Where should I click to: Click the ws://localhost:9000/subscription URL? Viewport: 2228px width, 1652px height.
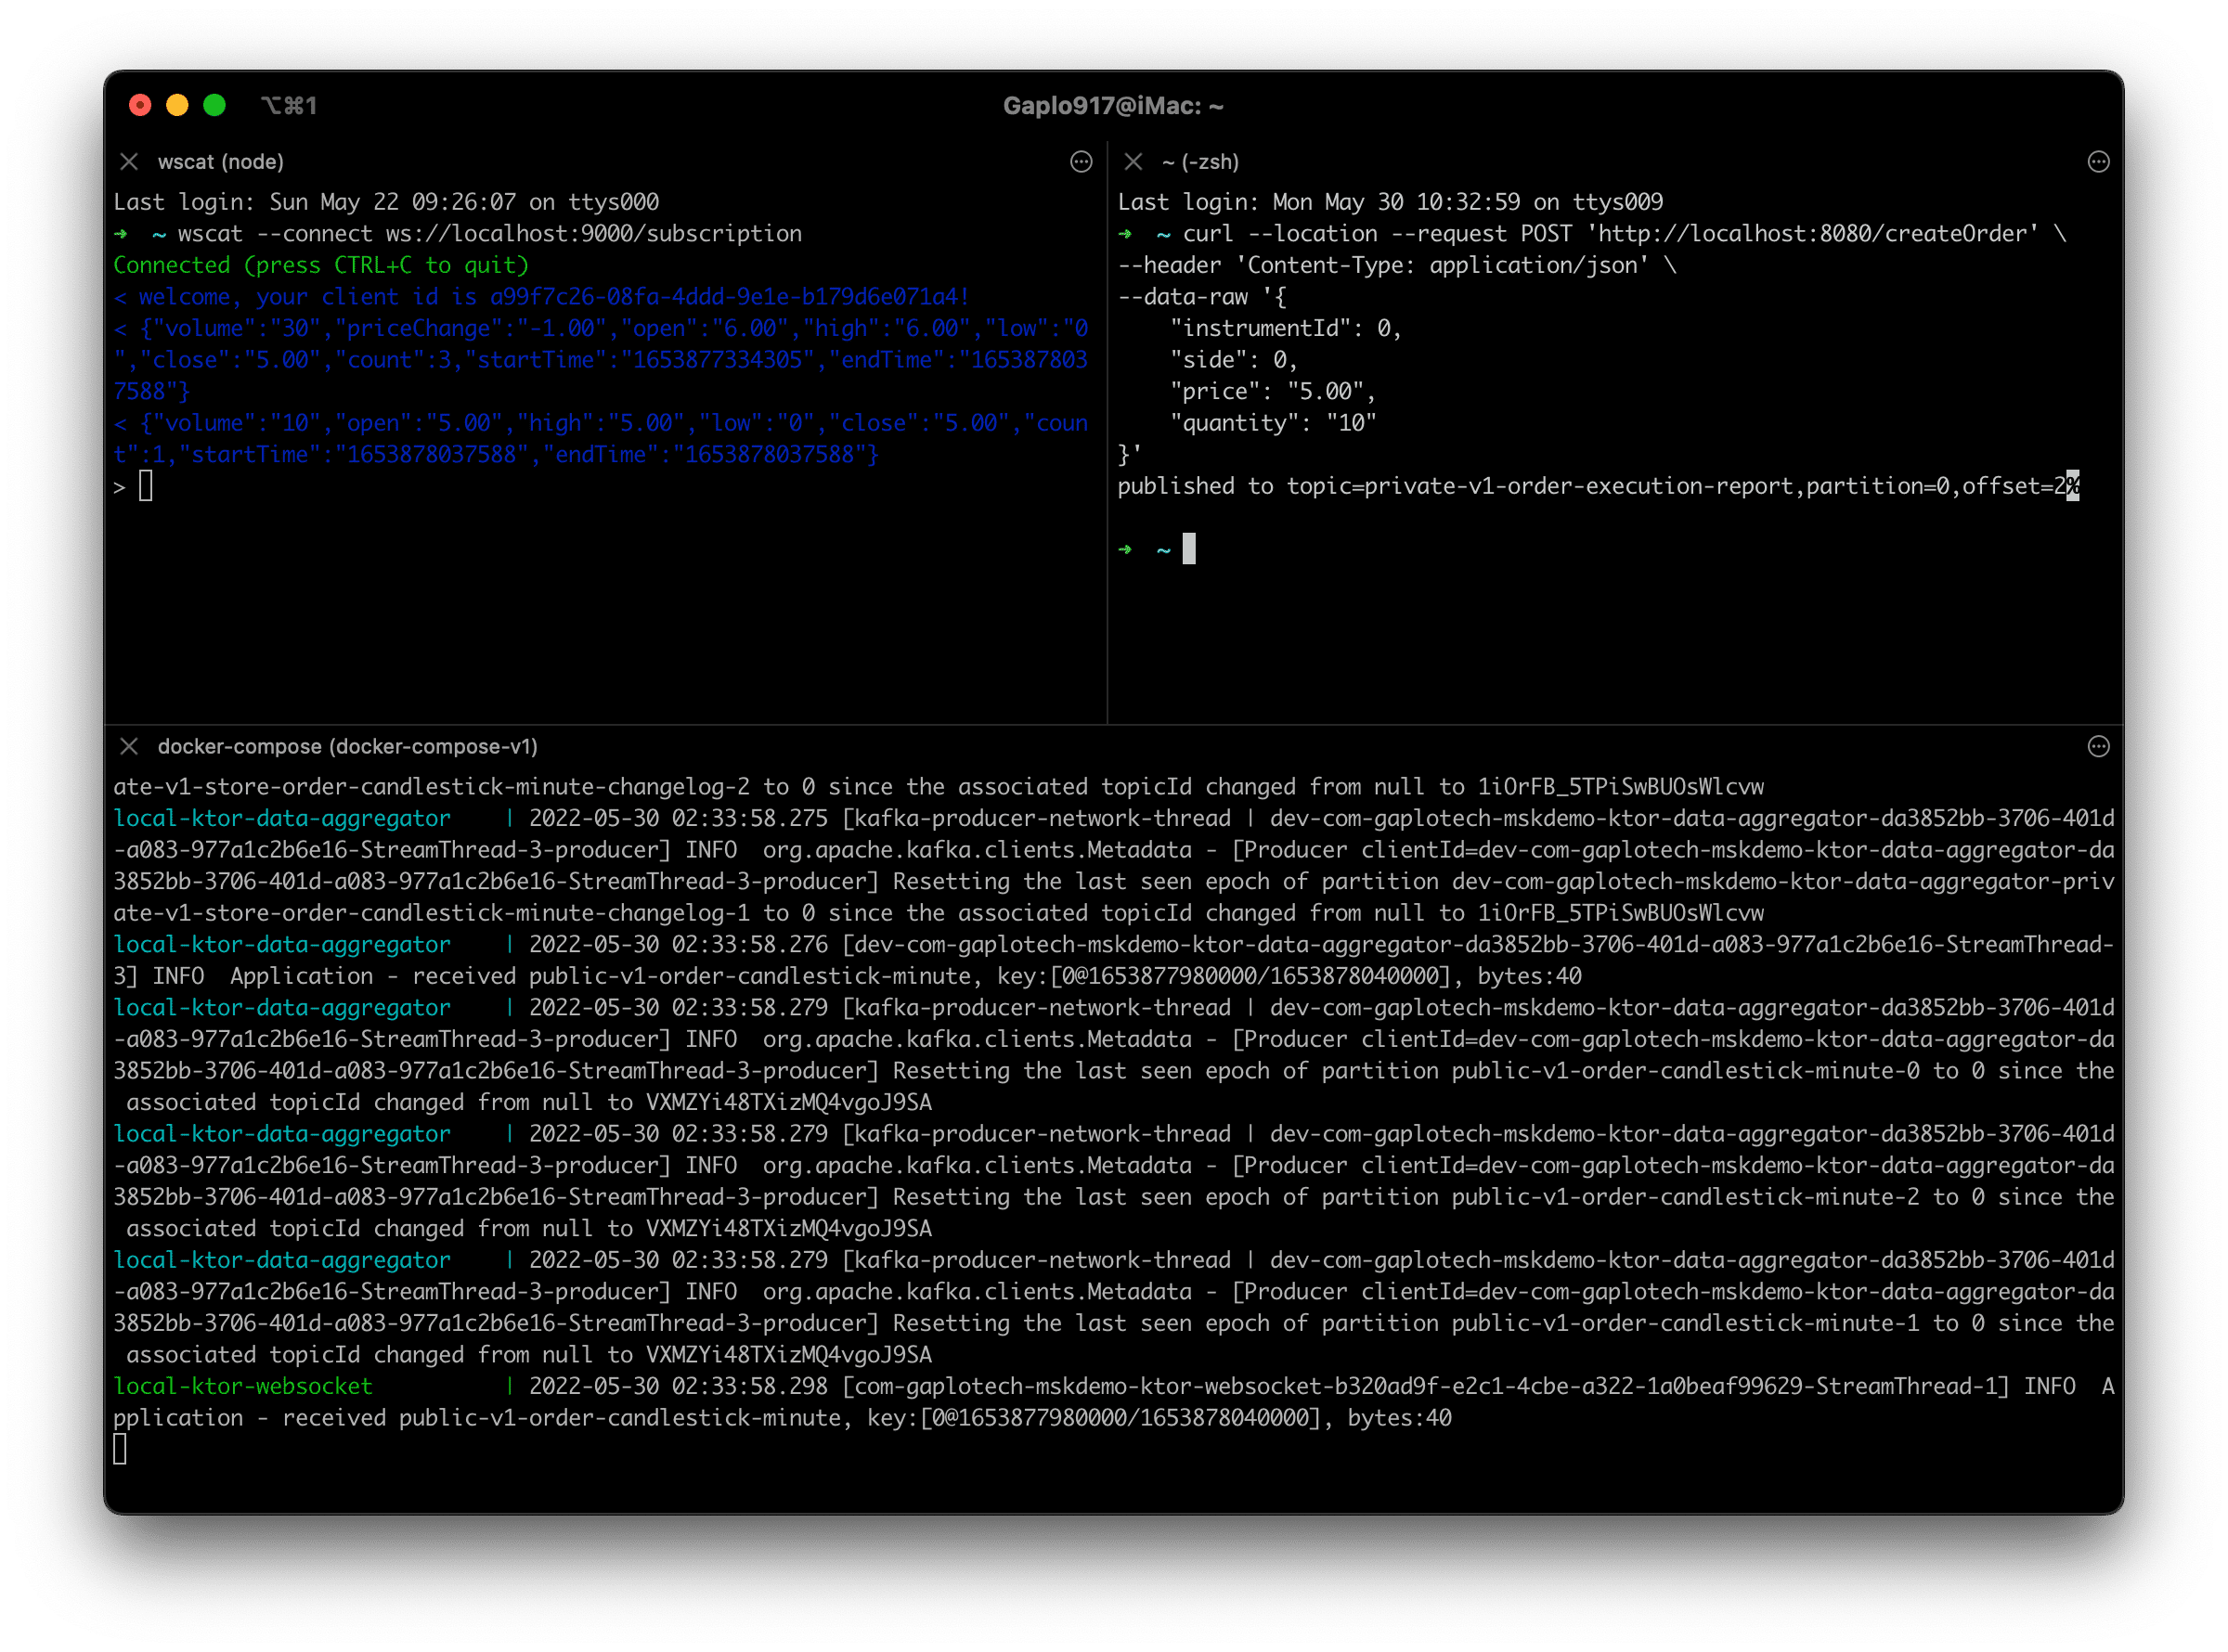coord(593,234)
